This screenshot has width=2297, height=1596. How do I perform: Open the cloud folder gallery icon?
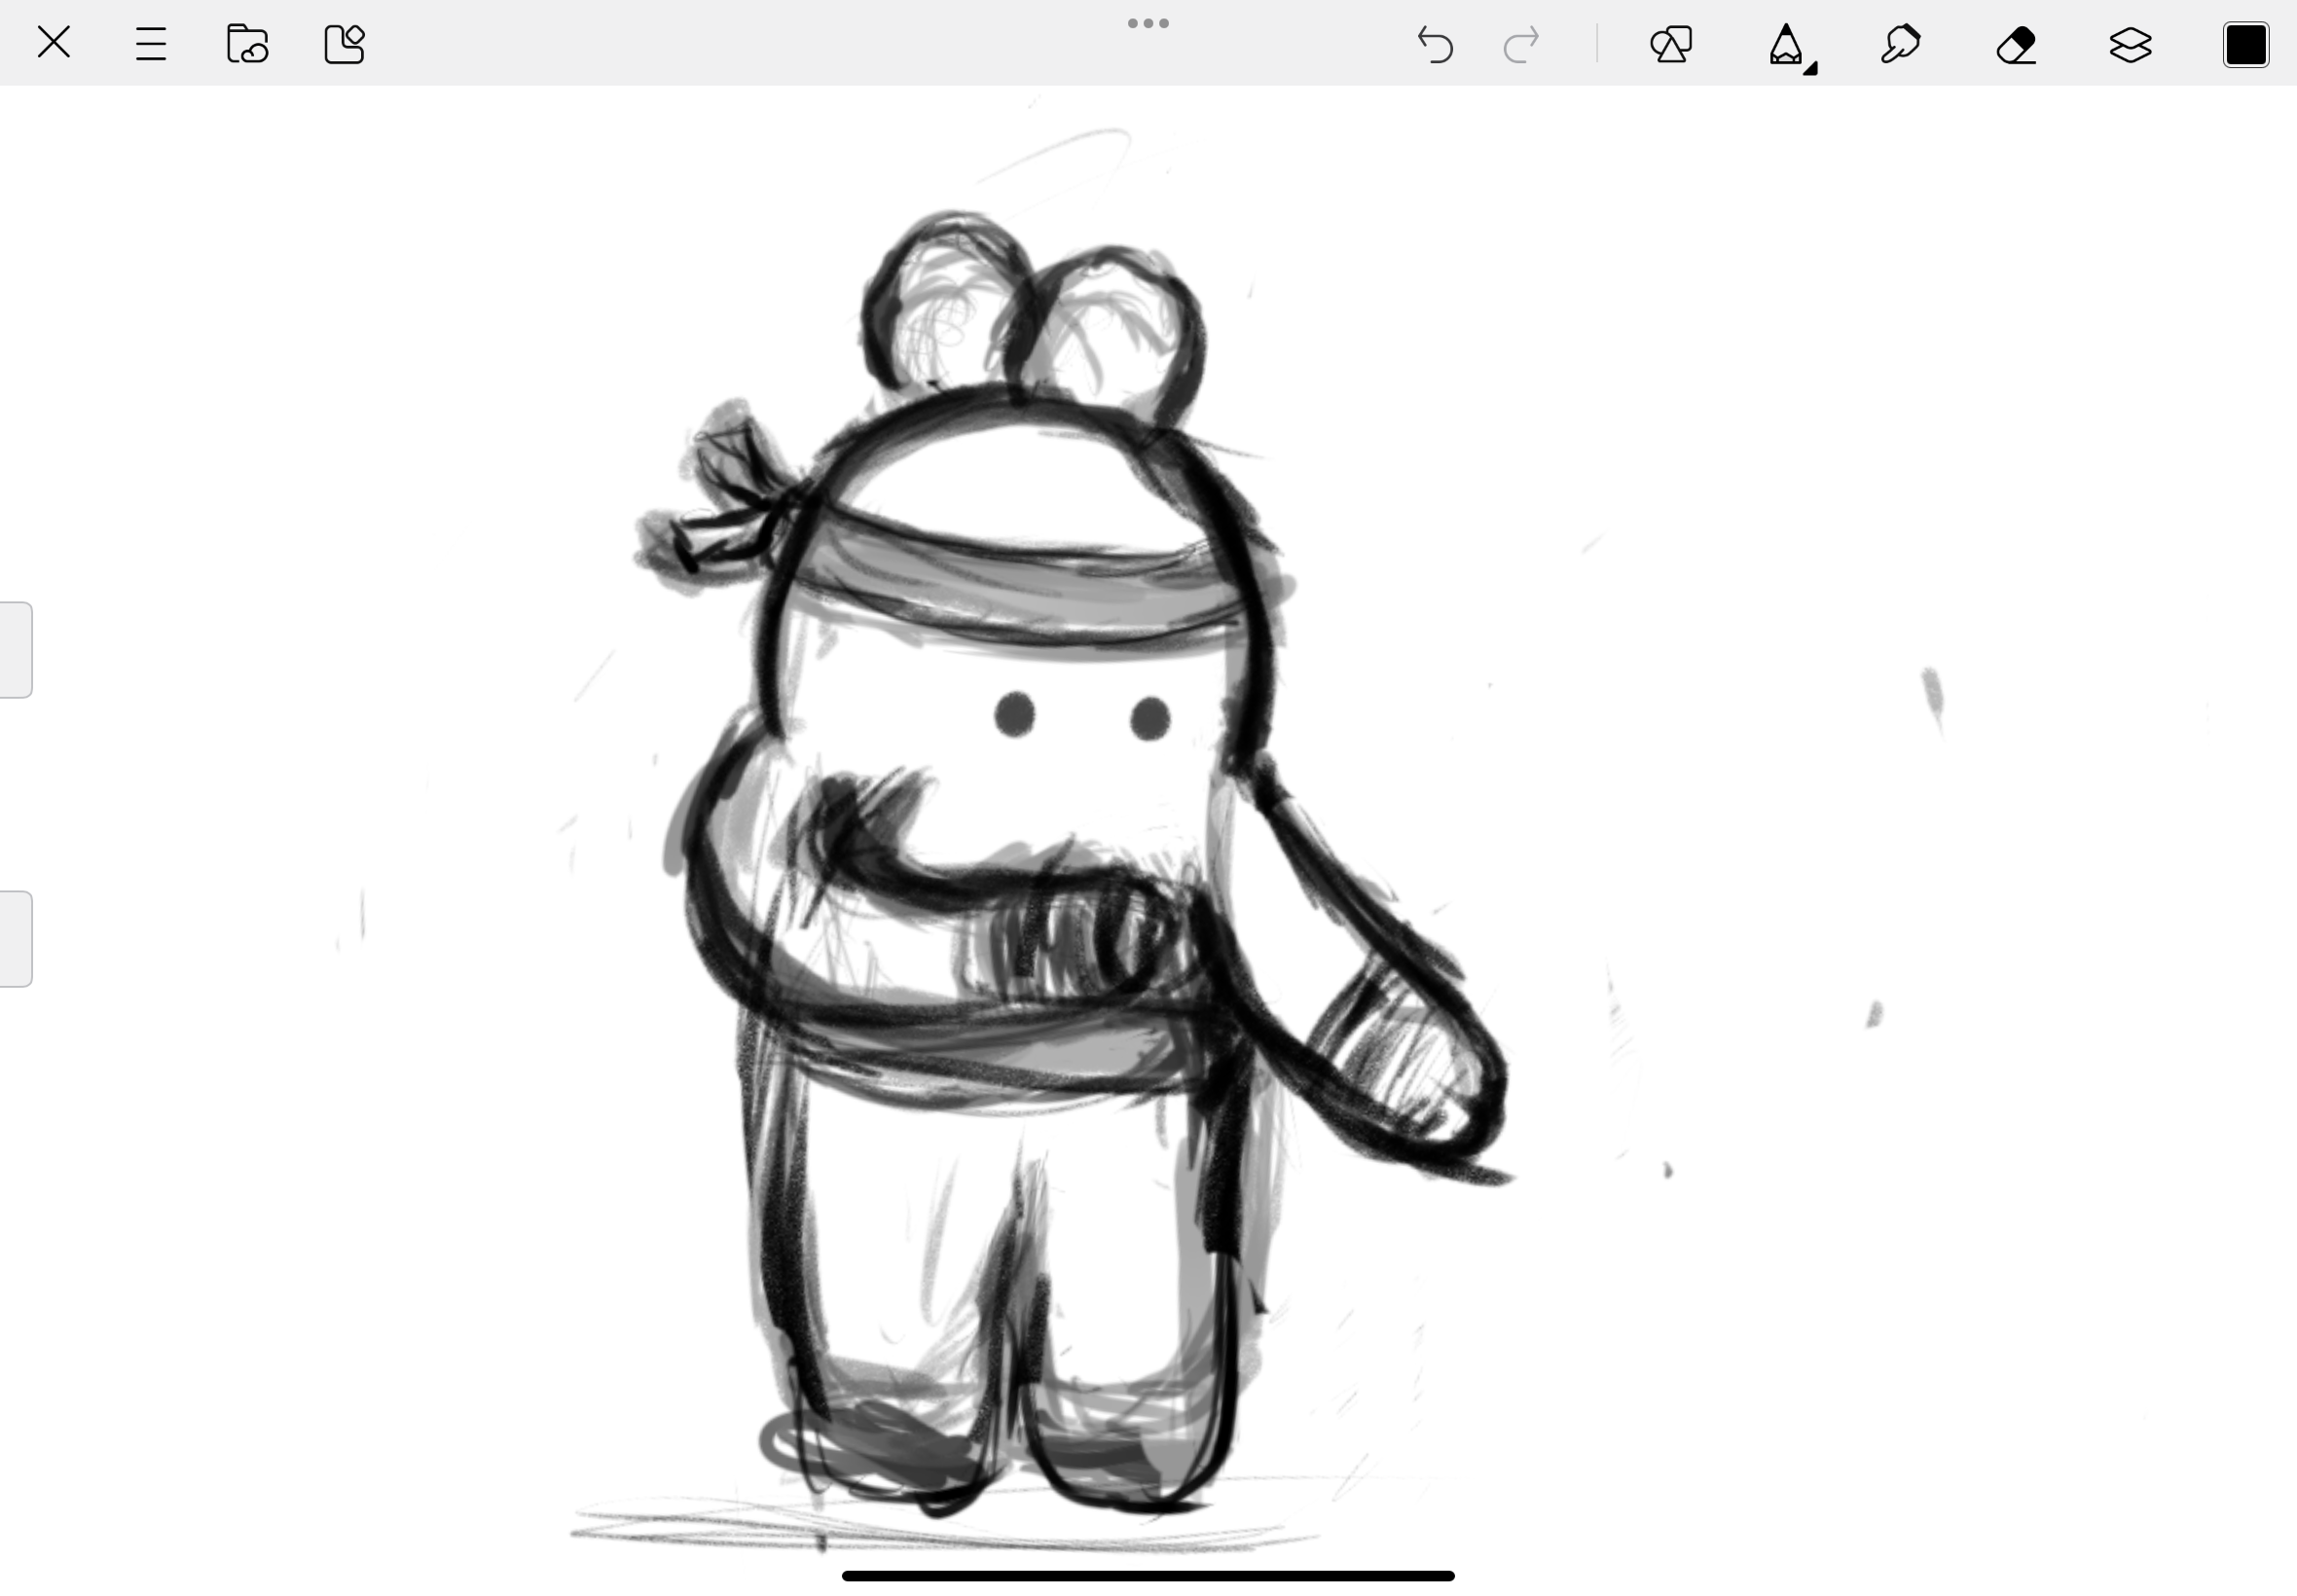247,44
